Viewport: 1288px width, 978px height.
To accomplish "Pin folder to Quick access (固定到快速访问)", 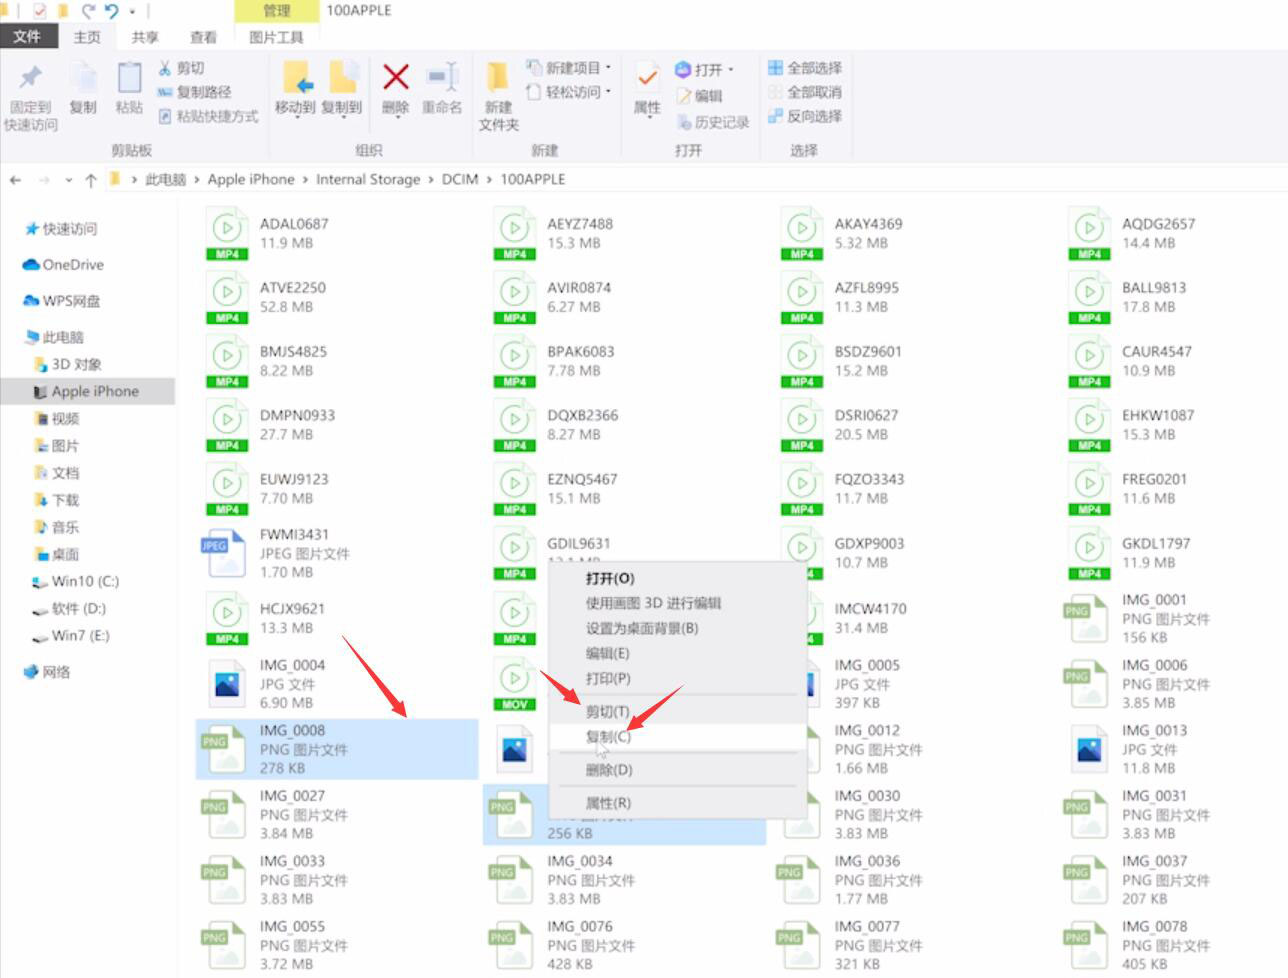I will coord(30,97).
